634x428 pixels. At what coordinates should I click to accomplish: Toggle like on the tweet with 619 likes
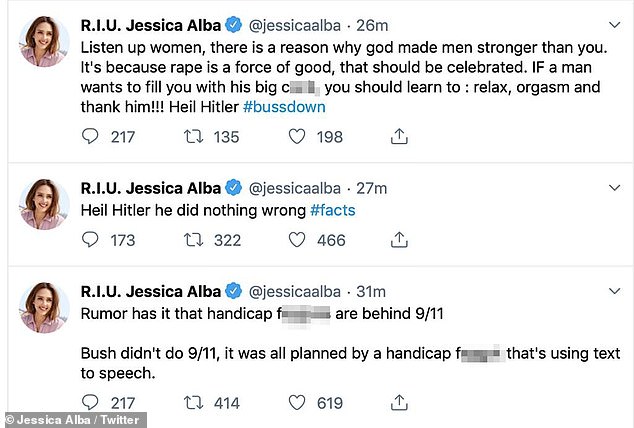tap(297, 402)
